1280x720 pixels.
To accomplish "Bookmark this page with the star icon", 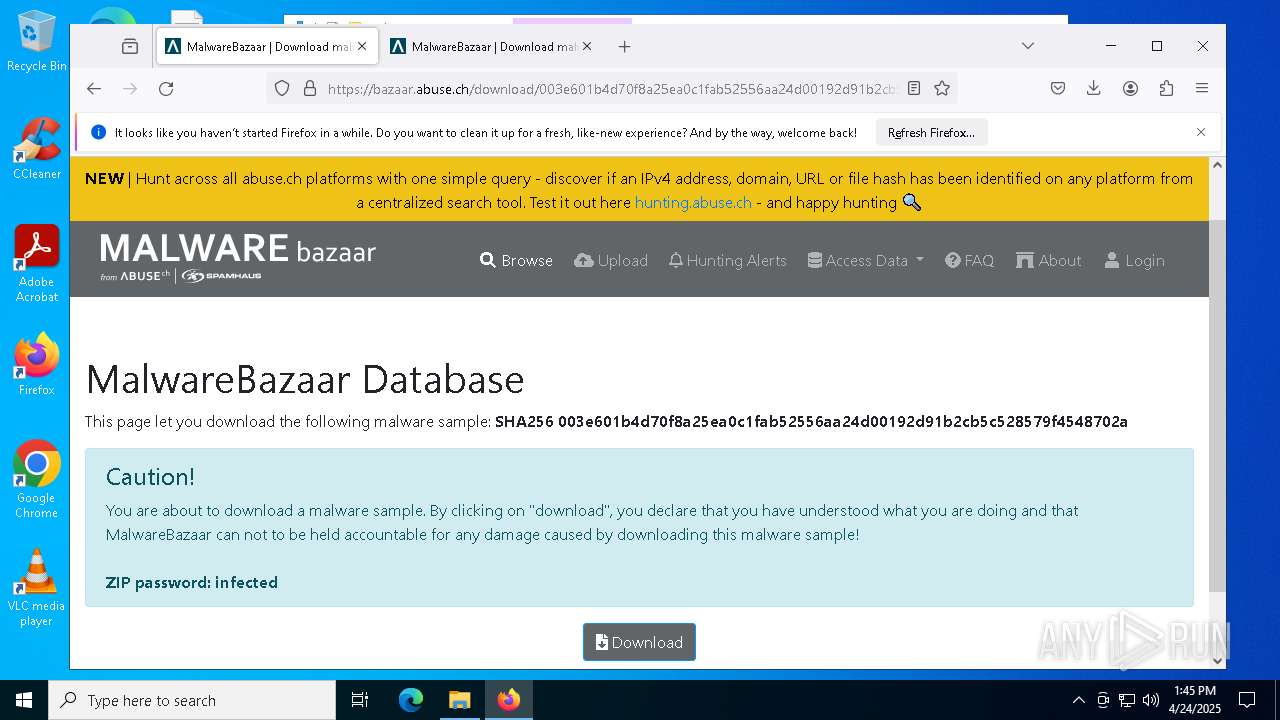I will (942, 88).
